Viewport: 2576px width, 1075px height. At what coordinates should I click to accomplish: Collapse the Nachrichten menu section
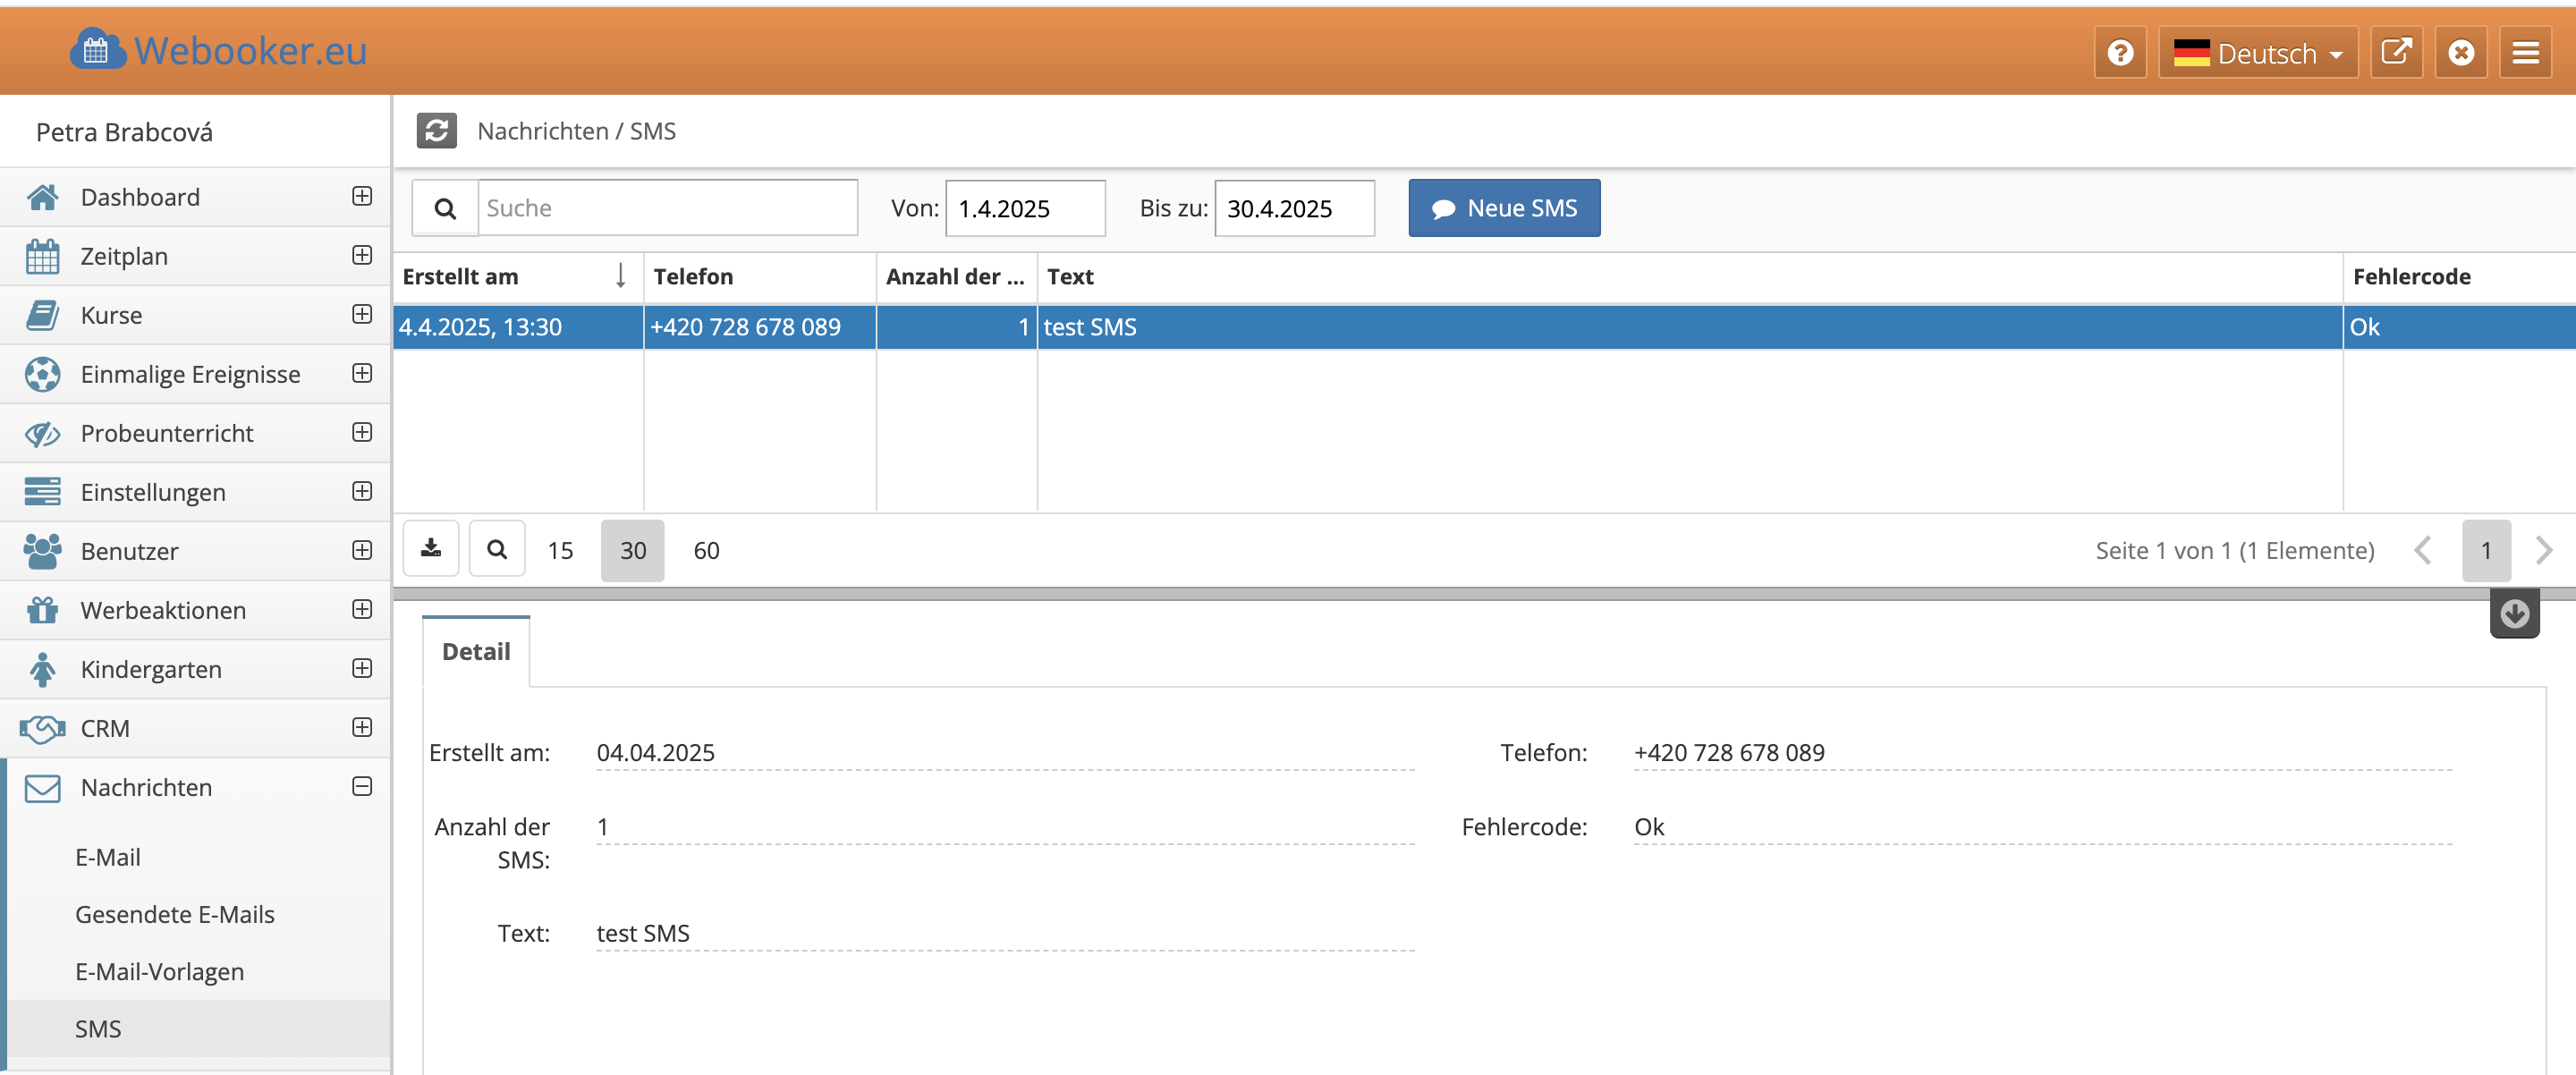coord(362,786)
